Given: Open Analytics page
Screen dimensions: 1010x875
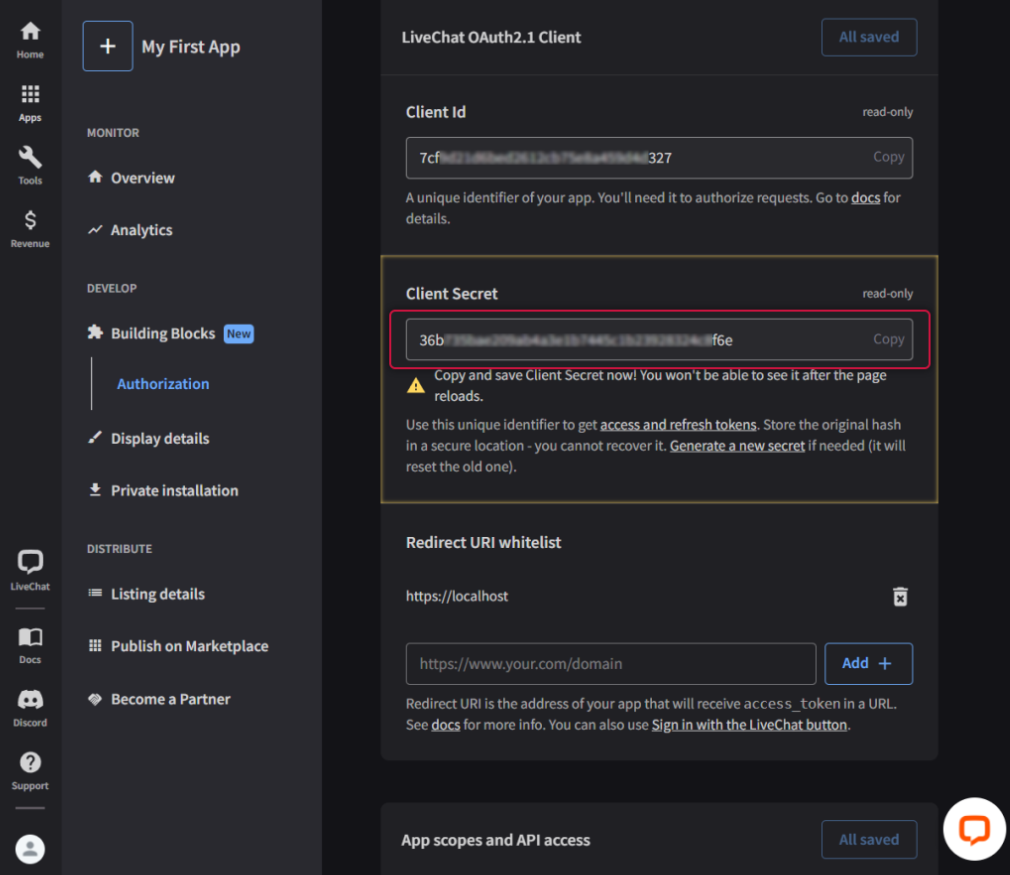Looking at the screenshot, I should (x=141, y=230).
